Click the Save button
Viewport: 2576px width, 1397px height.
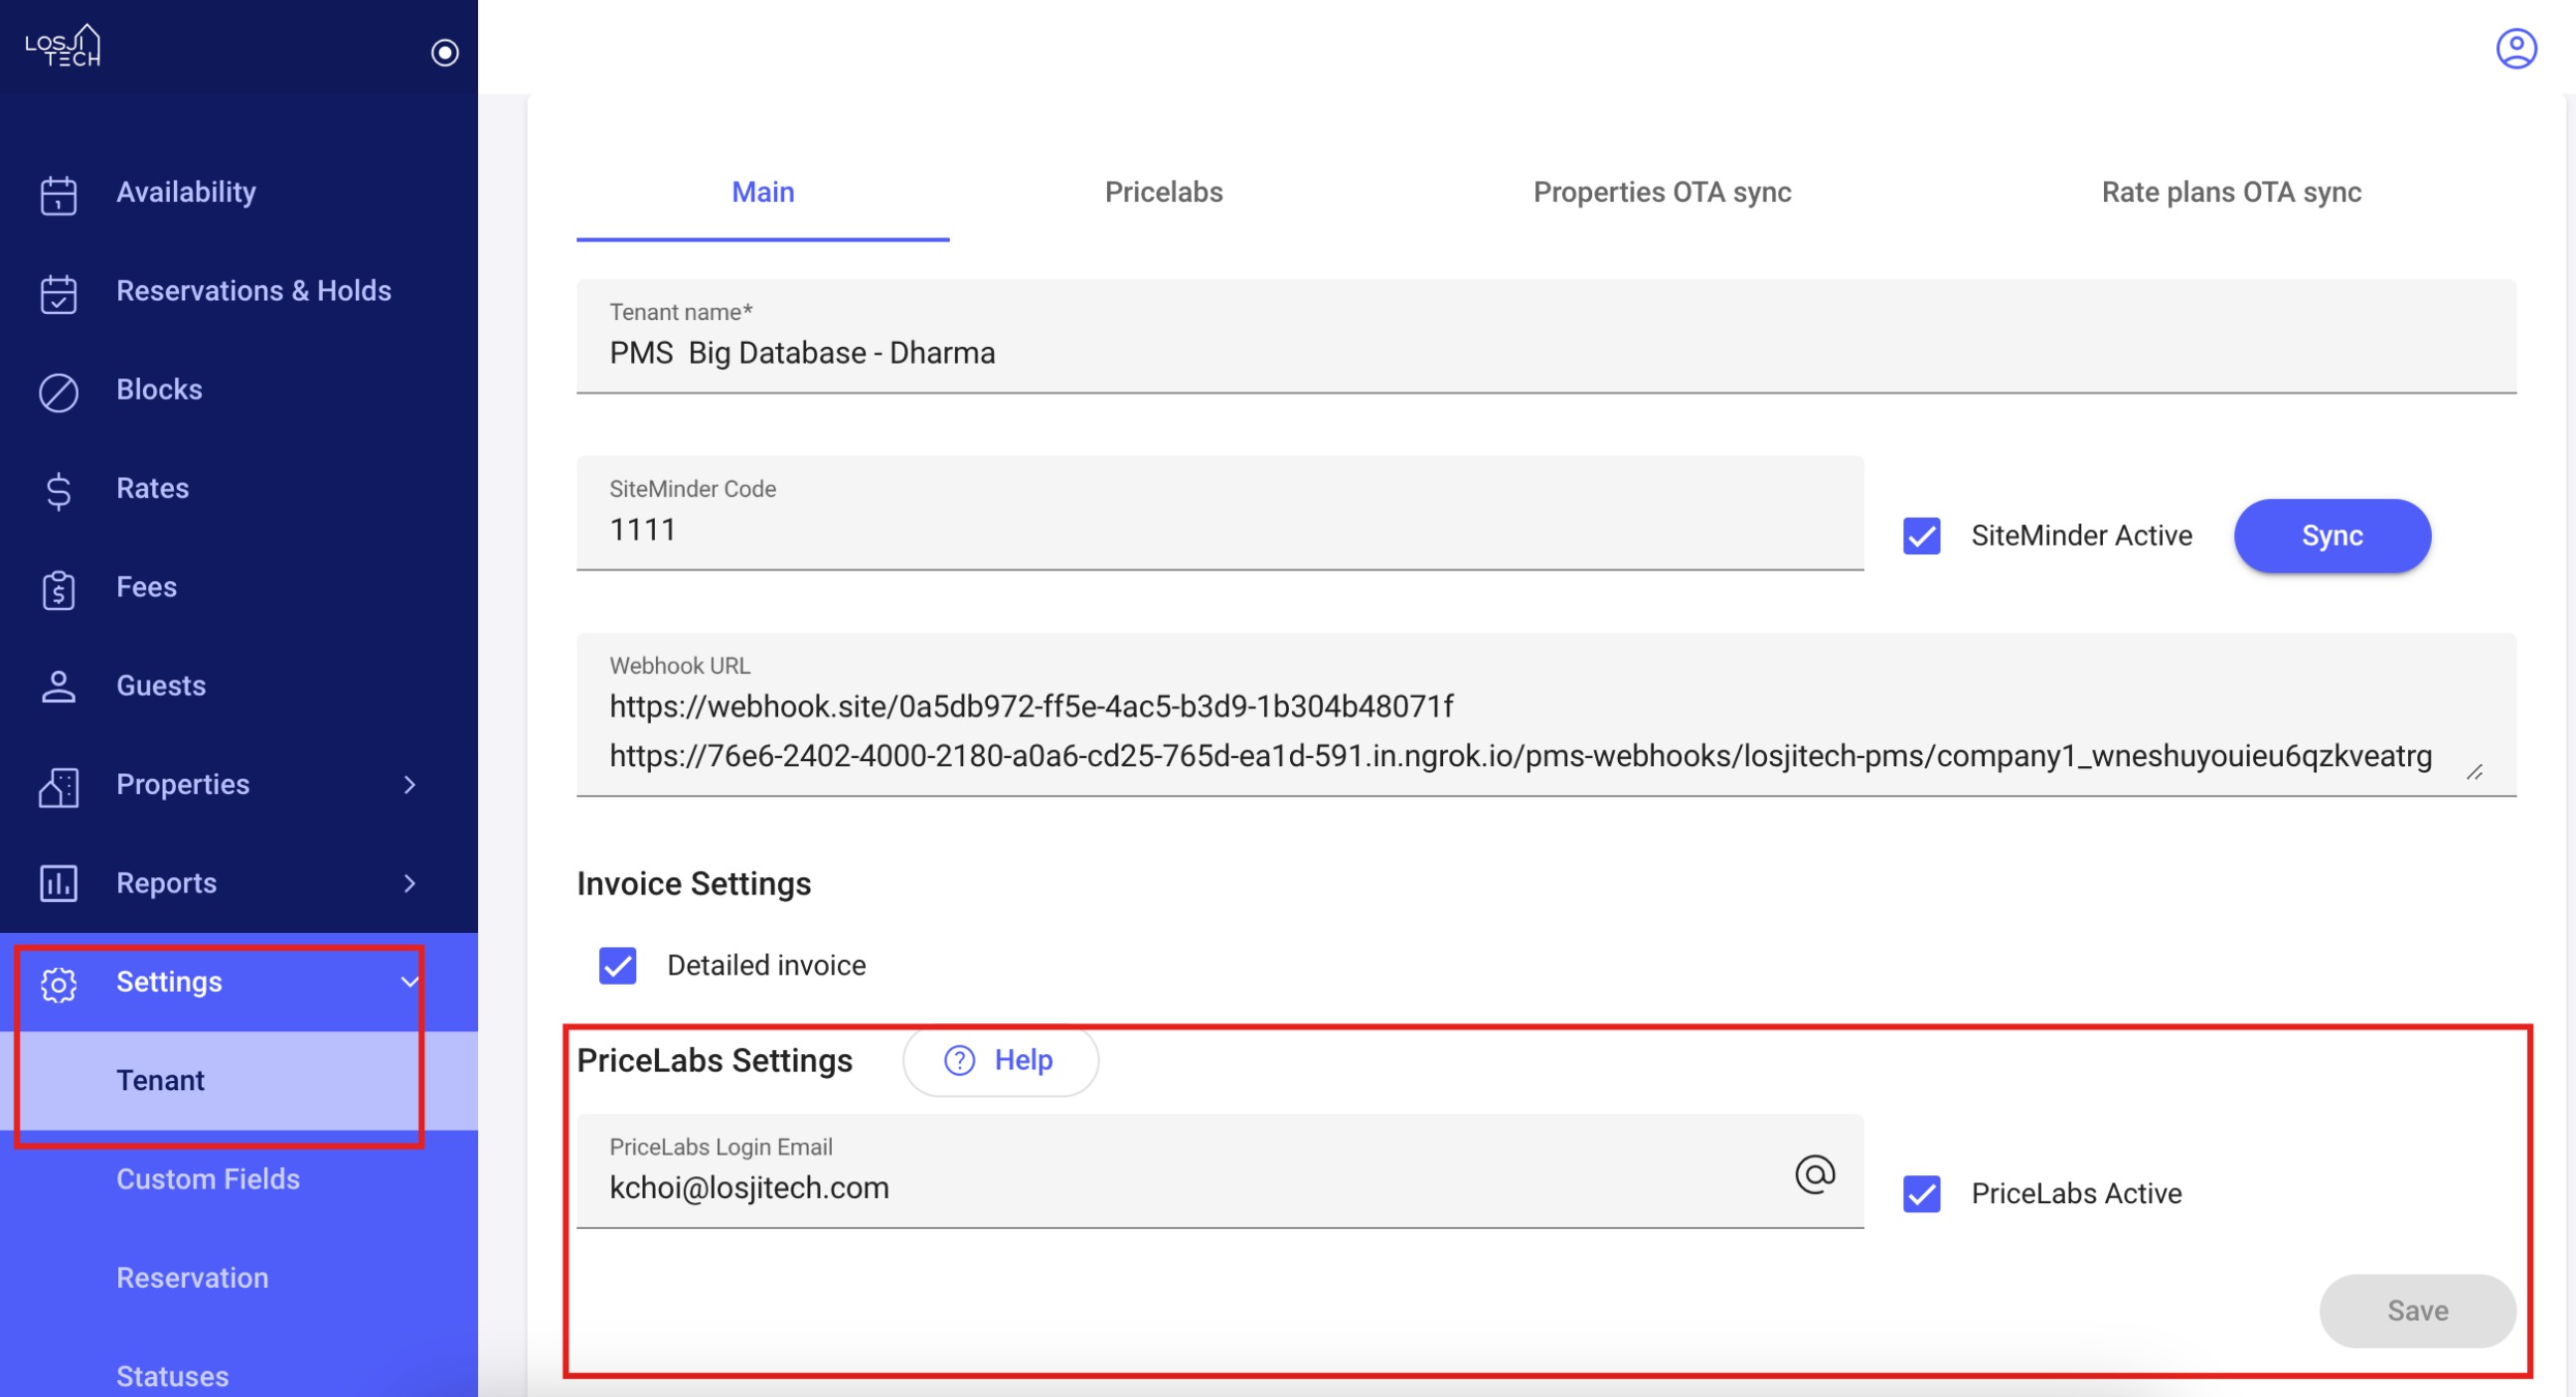pos(2417,1311)
